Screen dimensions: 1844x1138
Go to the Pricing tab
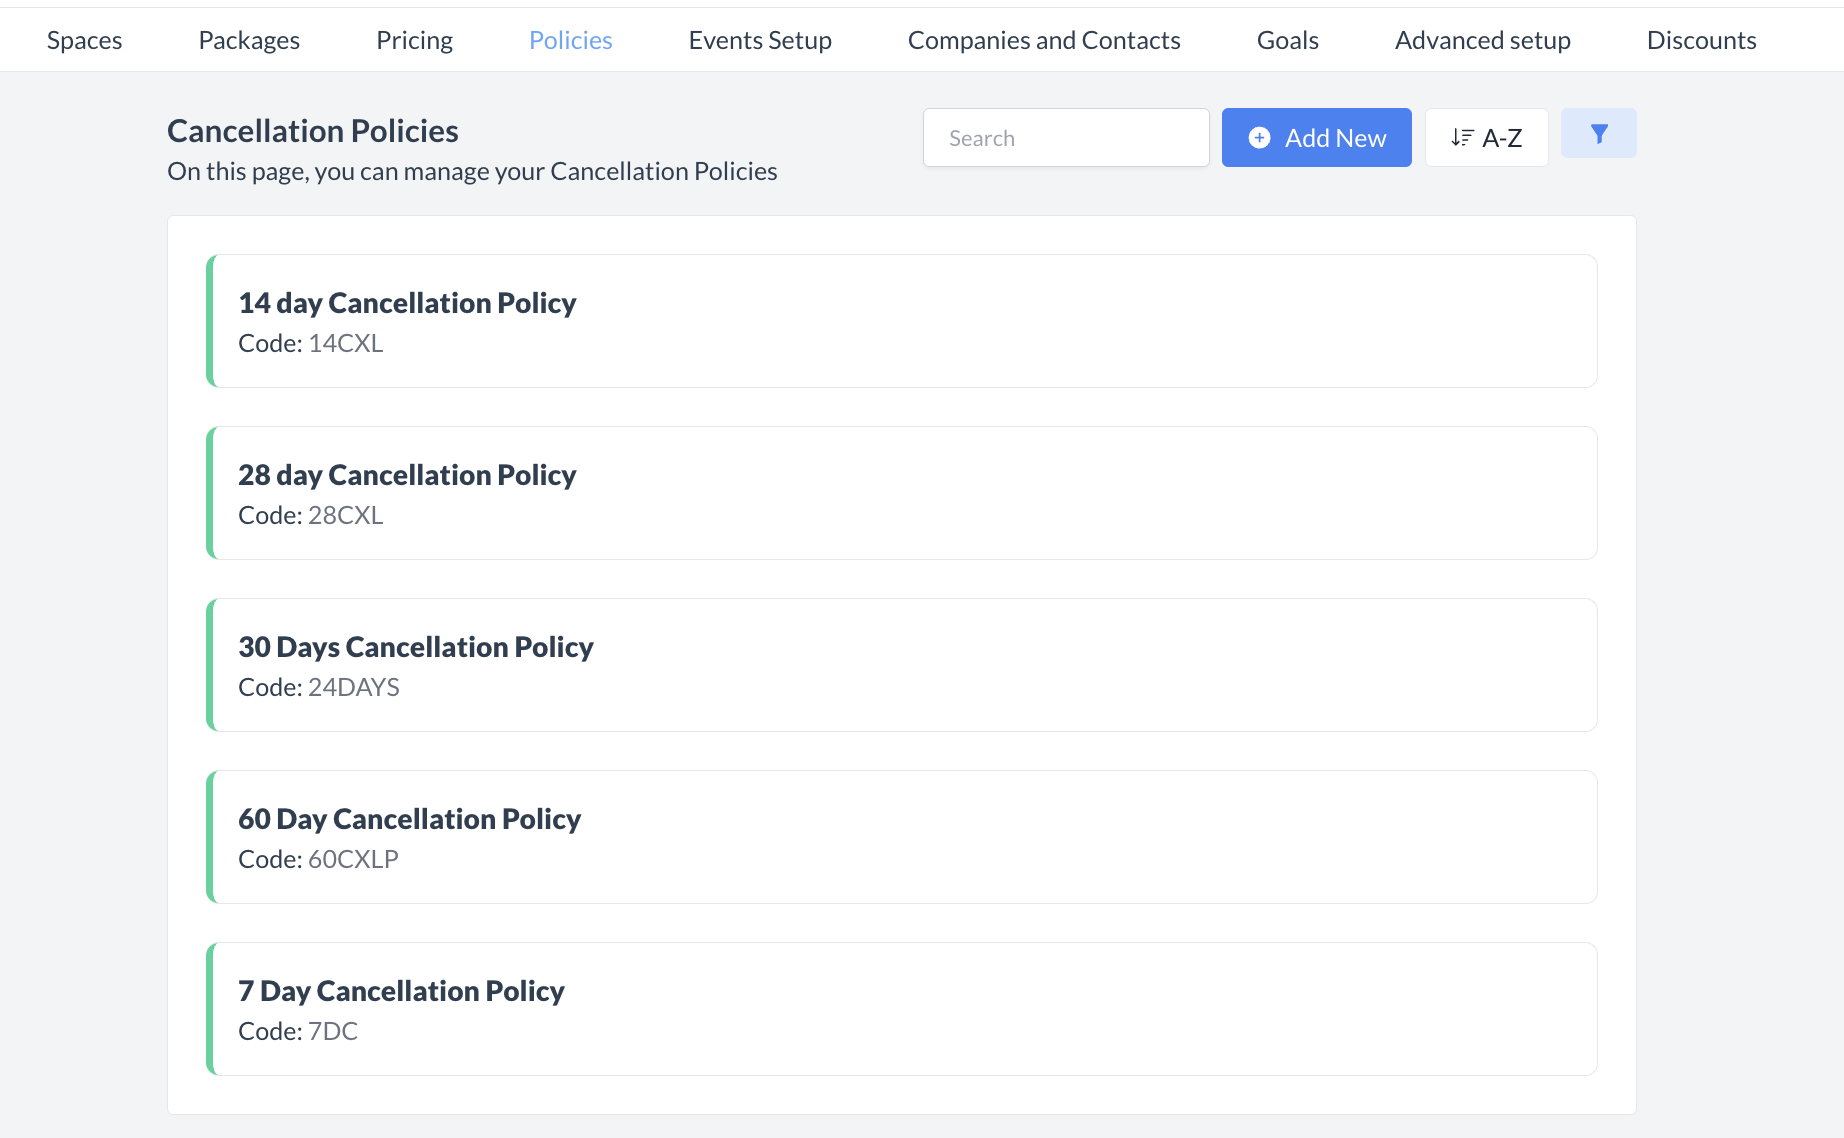414,40
